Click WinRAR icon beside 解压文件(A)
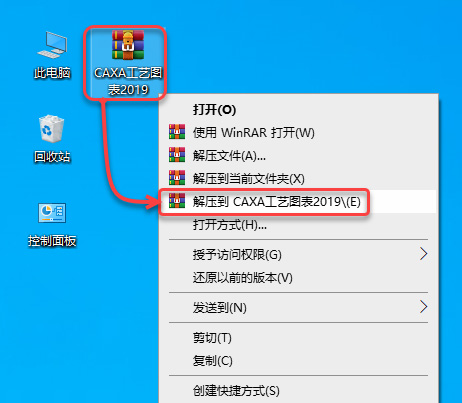Image resolution: width=462 pixels, height=403 pixels. click(x=177, y=155)
